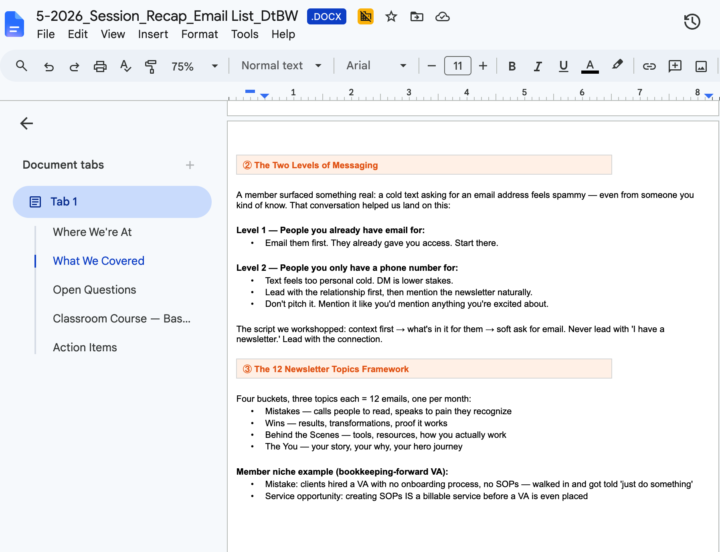
Task: Select Tab 1 in document tabs
Action: pyautogui.click(x=112, y=202)
